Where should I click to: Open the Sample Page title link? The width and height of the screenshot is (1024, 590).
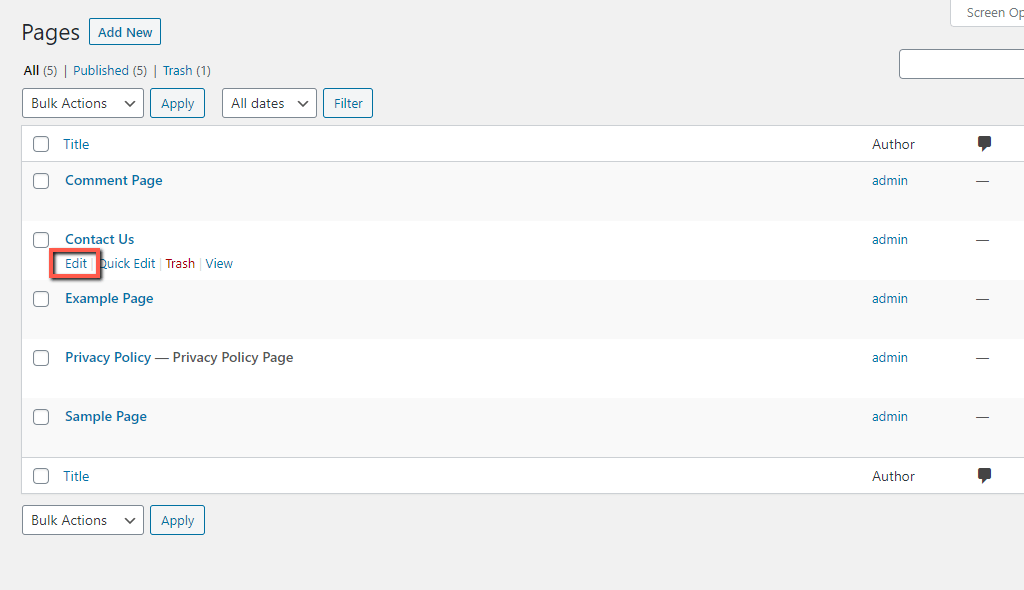point(106,416)
